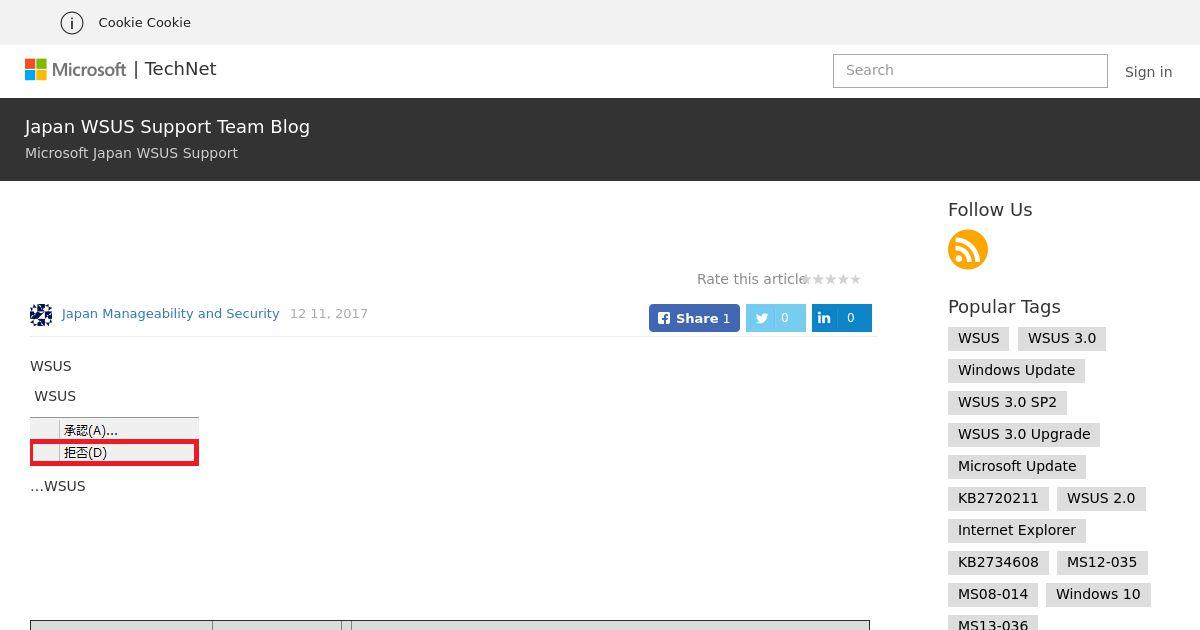The image size is (1200, 630).
Task: Open the Internet Explorer tag
Action: point(1017,531)
